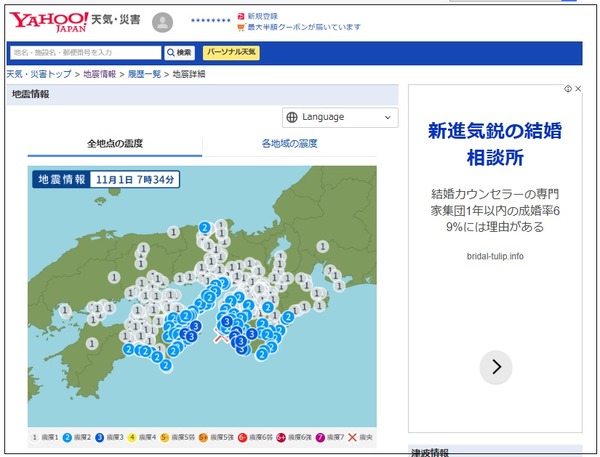Click the ad next arrow button

click(496, 367)
